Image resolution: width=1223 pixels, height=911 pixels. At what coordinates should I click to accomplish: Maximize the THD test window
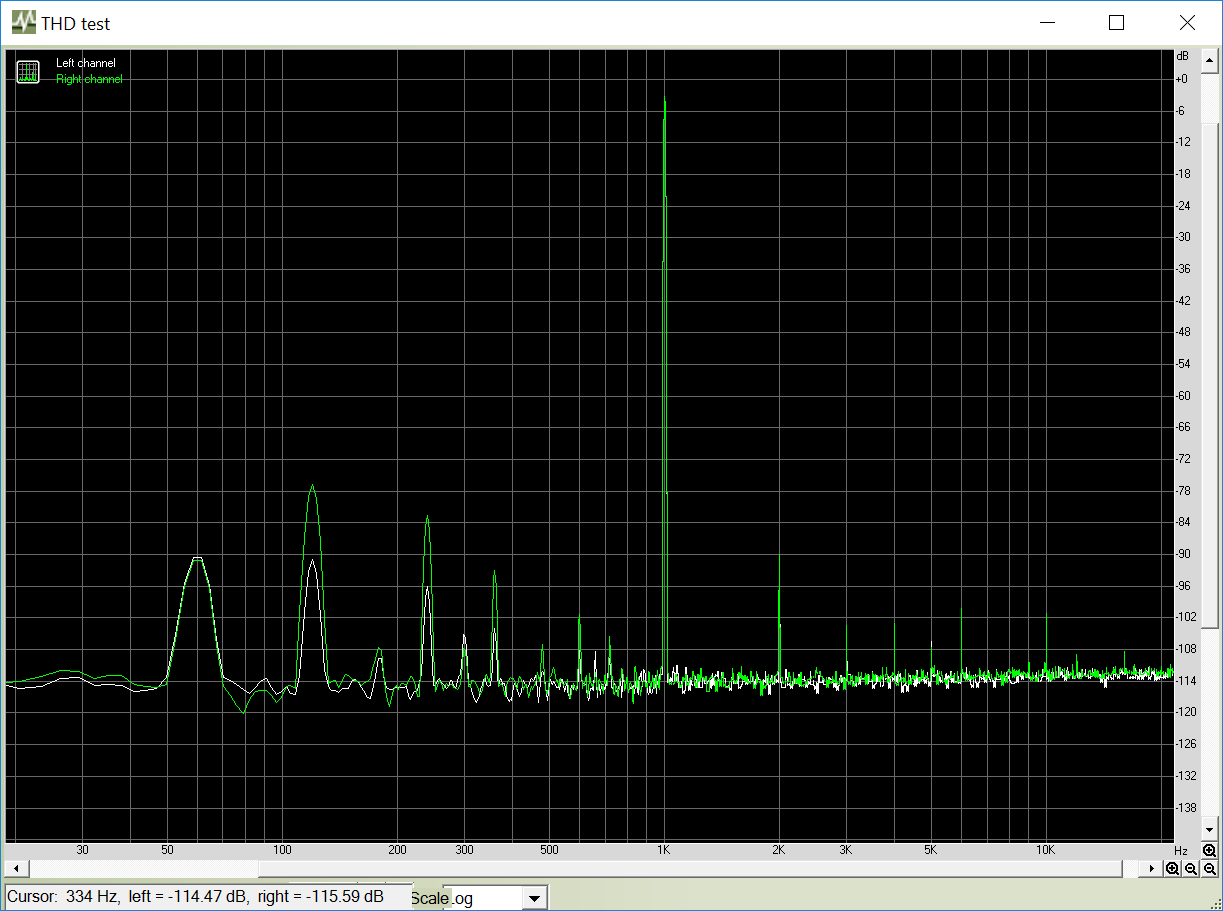1116,22
